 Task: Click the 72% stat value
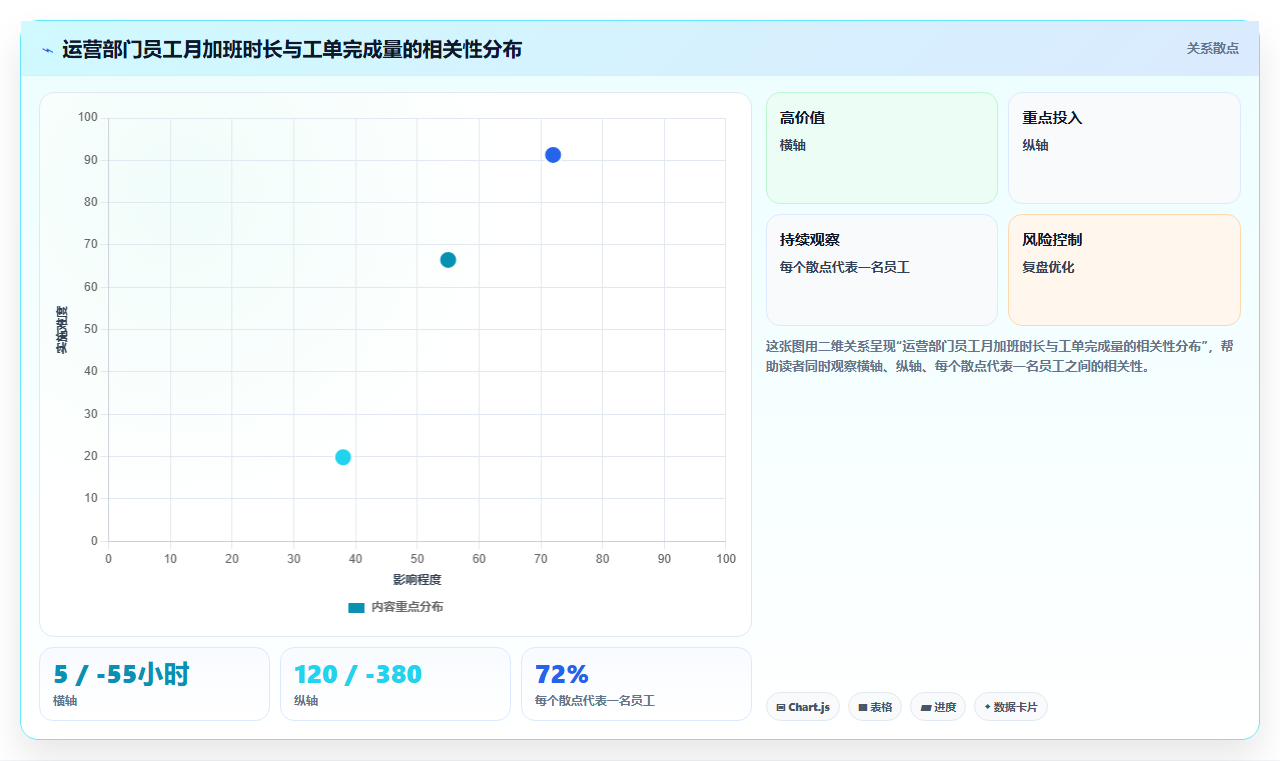[x=562, y=675]
